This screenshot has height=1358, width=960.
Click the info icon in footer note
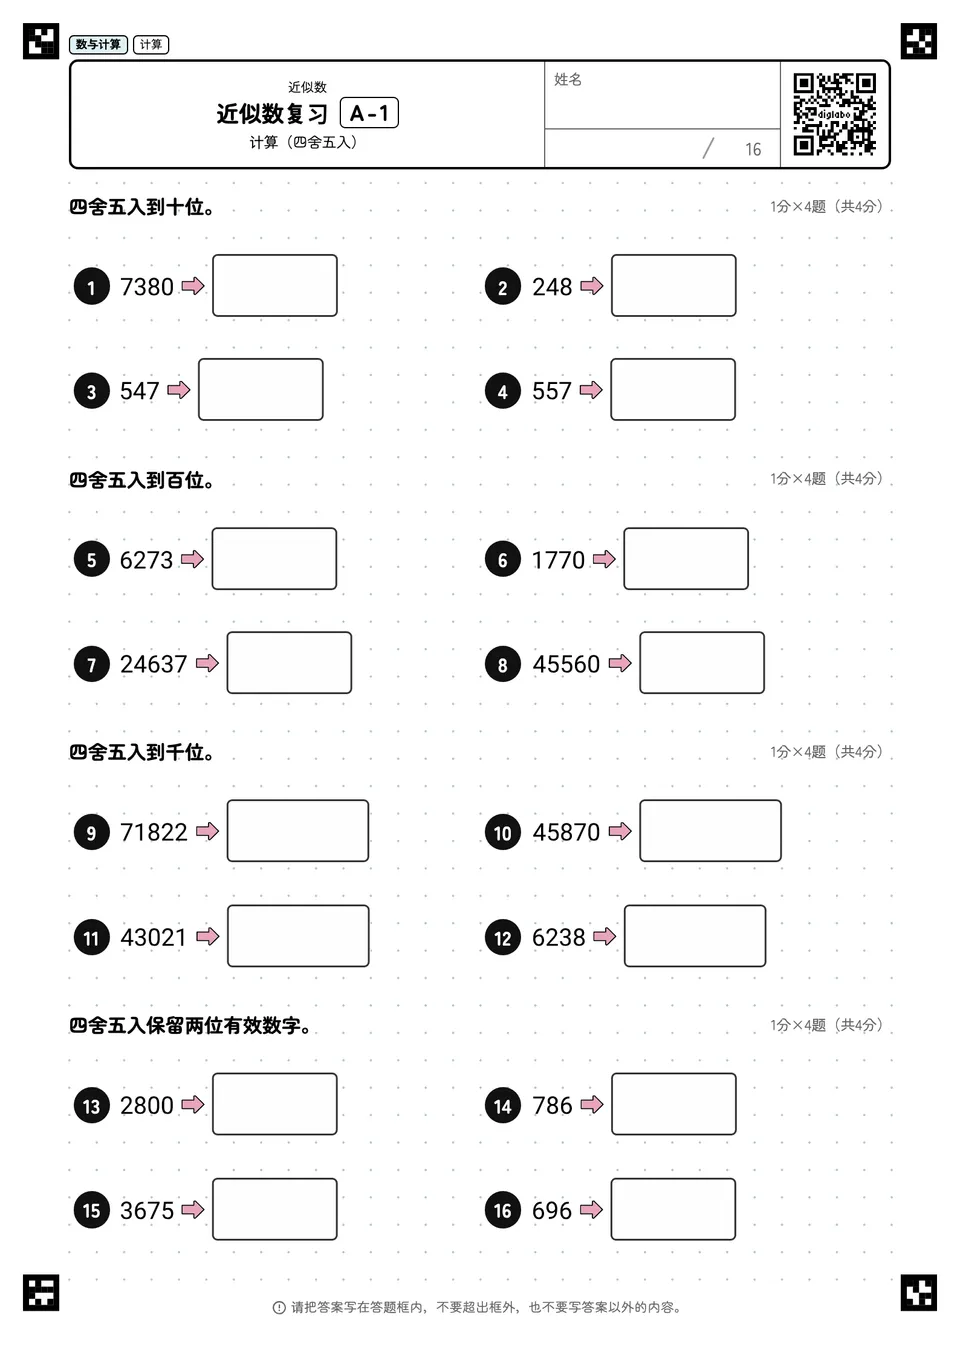pos(279,1308)
